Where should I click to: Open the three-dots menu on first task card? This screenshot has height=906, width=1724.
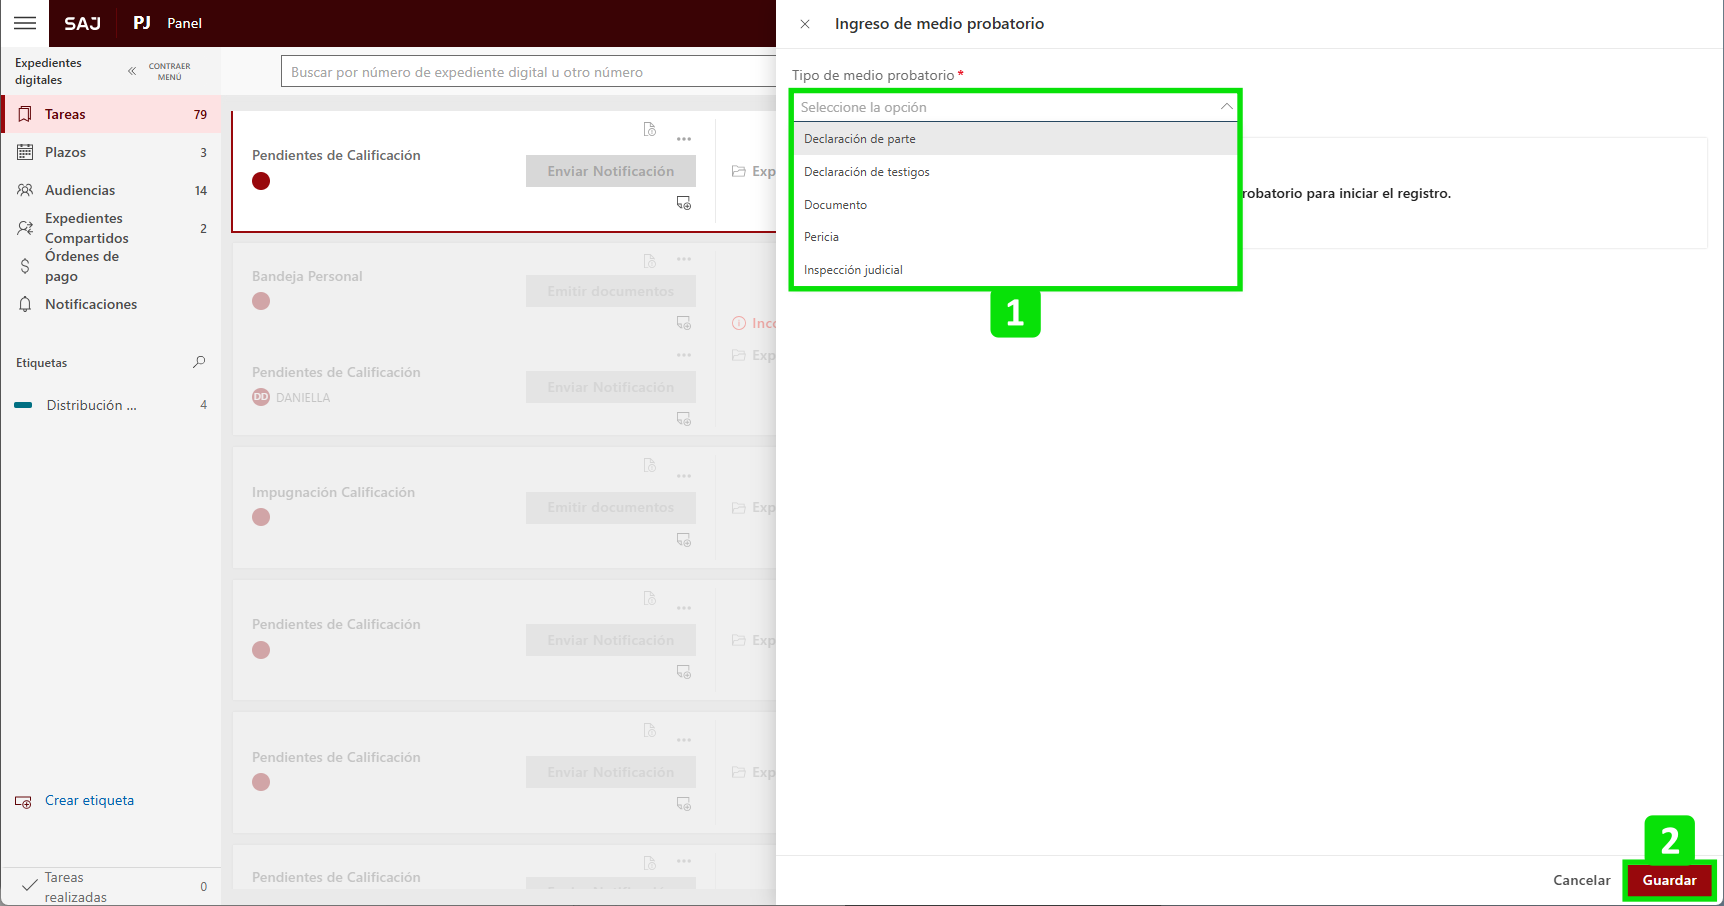[684, 139]
